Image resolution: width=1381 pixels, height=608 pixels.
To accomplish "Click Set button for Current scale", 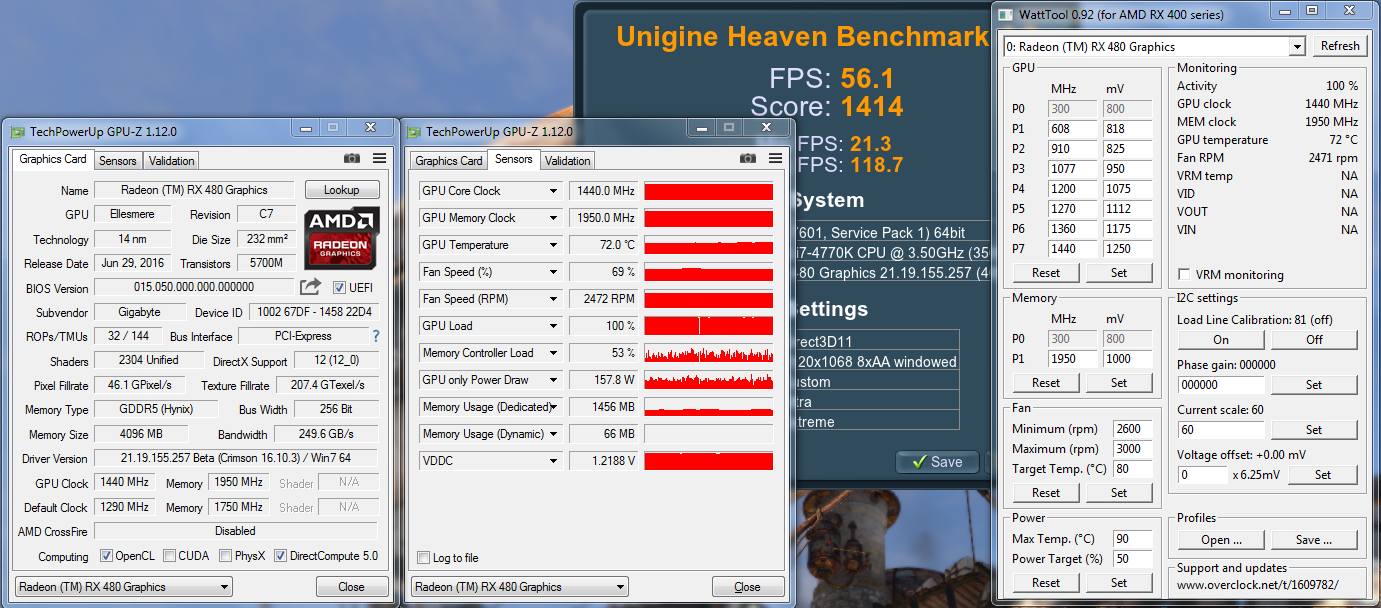I will click(1314, 429).
